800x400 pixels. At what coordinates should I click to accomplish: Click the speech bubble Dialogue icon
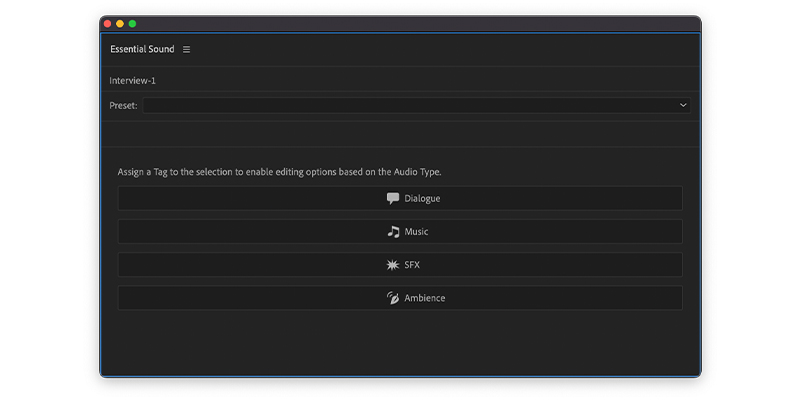(392, 198)
